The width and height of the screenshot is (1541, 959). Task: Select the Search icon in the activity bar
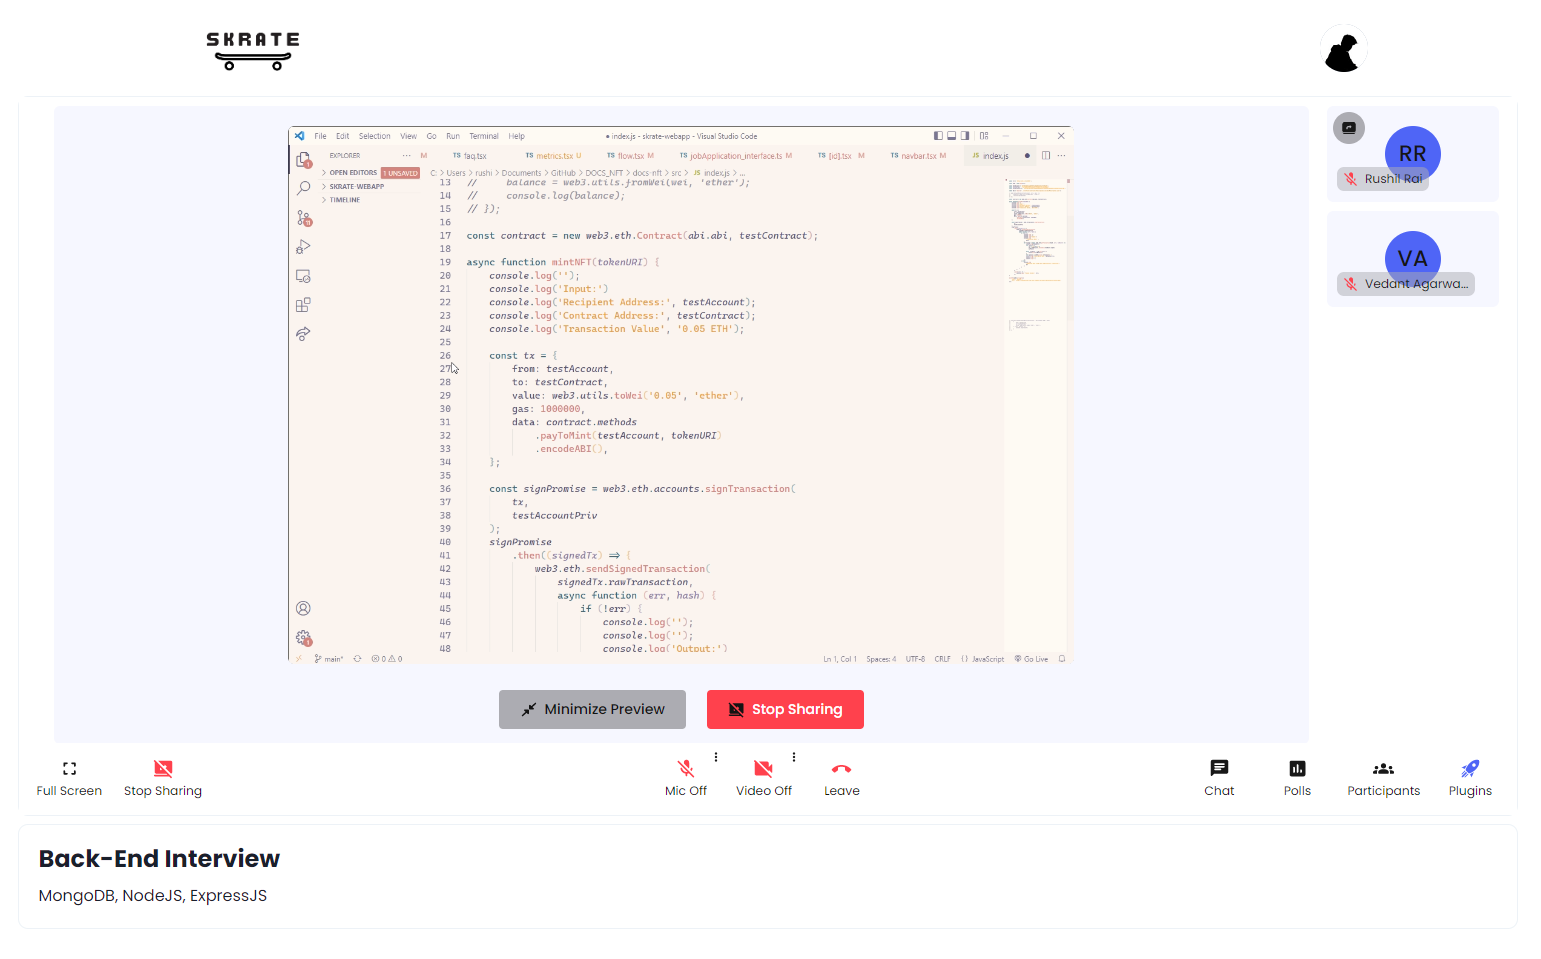point(303,187)
